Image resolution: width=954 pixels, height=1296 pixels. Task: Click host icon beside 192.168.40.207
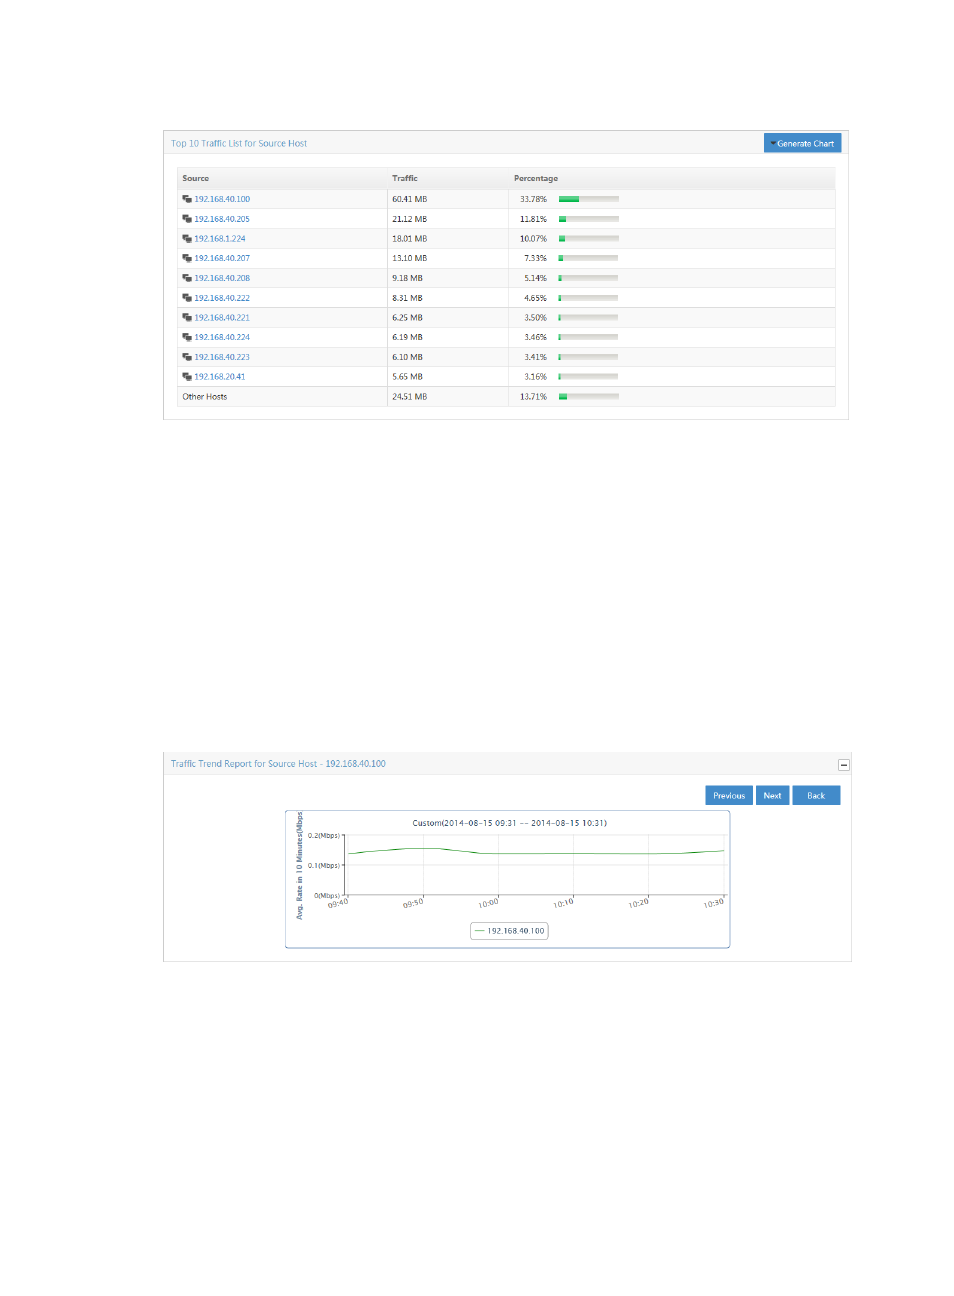187,258
